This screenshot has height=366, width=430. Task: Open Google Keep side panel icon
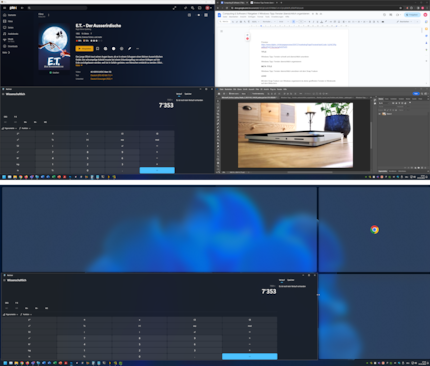[426, 29]
